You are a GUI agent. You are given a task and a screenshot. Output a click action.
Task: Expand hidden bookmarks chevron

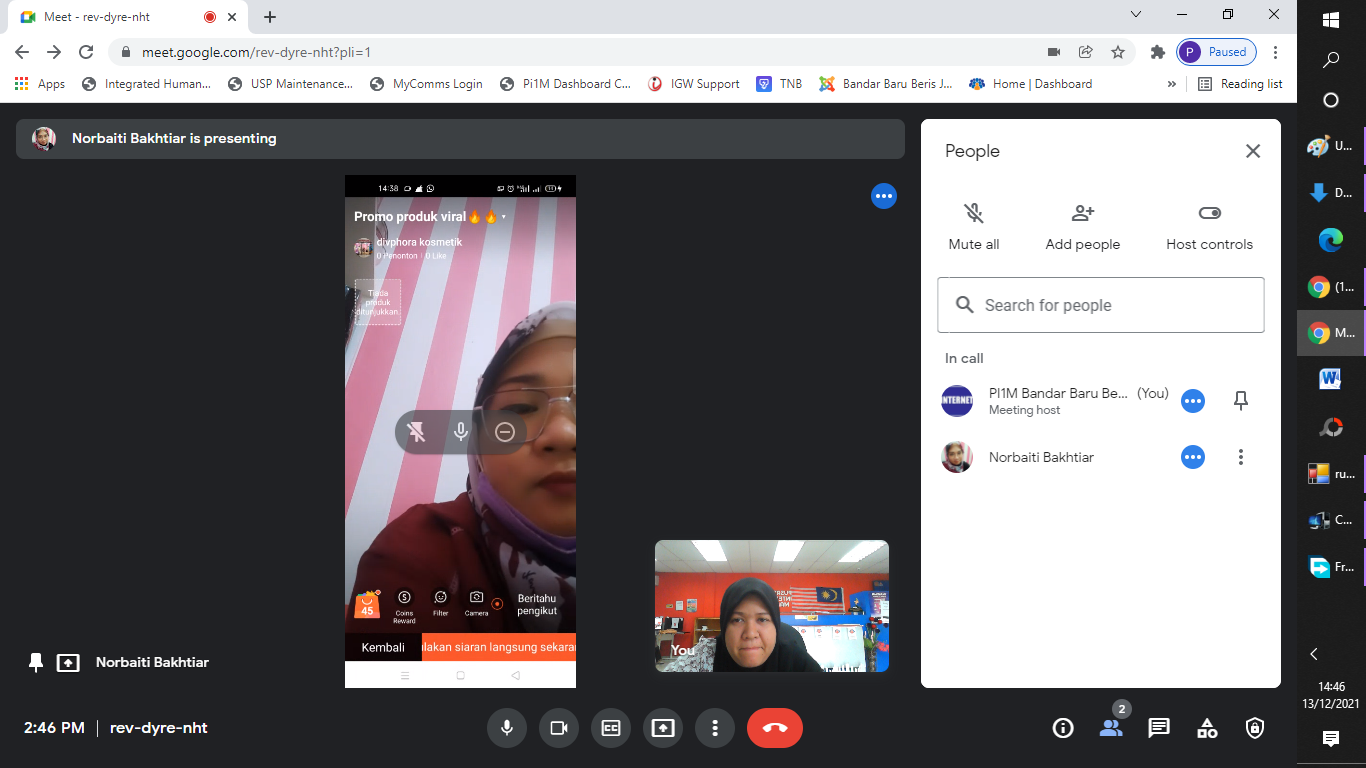click(x=1172, y=84)
